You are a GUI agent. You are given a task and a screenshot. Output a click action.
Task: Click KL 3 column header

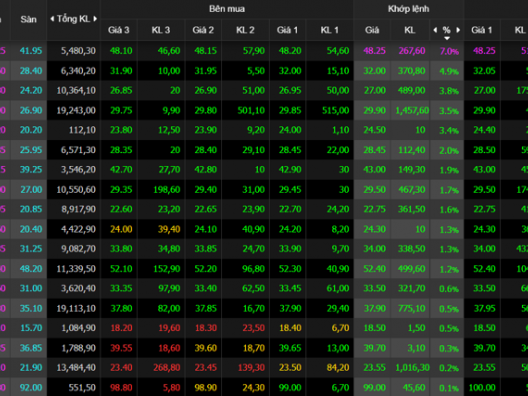click(x=161, y=30)
